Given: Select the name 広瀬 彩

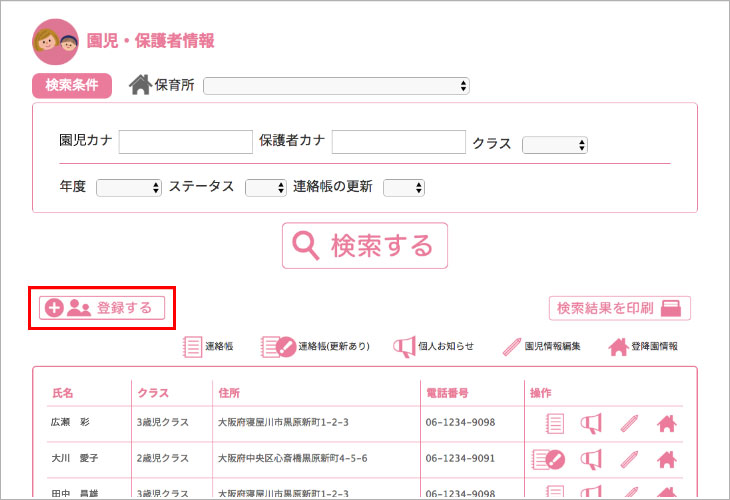Looking at the screenshot, I should point(70,422).
